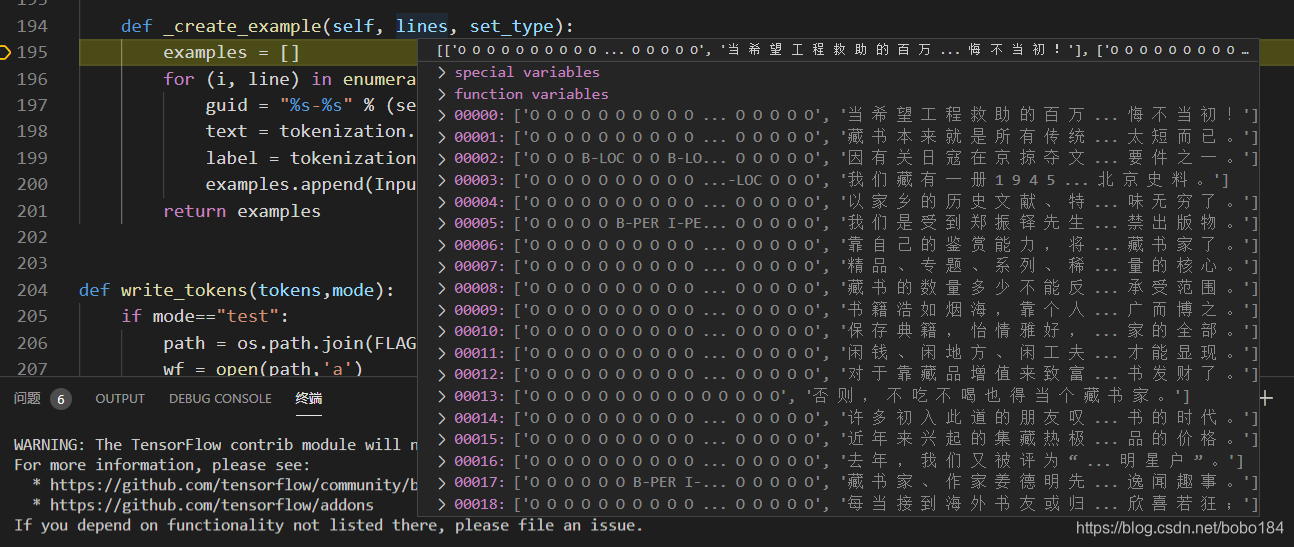Click line number 204 in the gutter
The image size is (1294, 547).
pos(32,290)
